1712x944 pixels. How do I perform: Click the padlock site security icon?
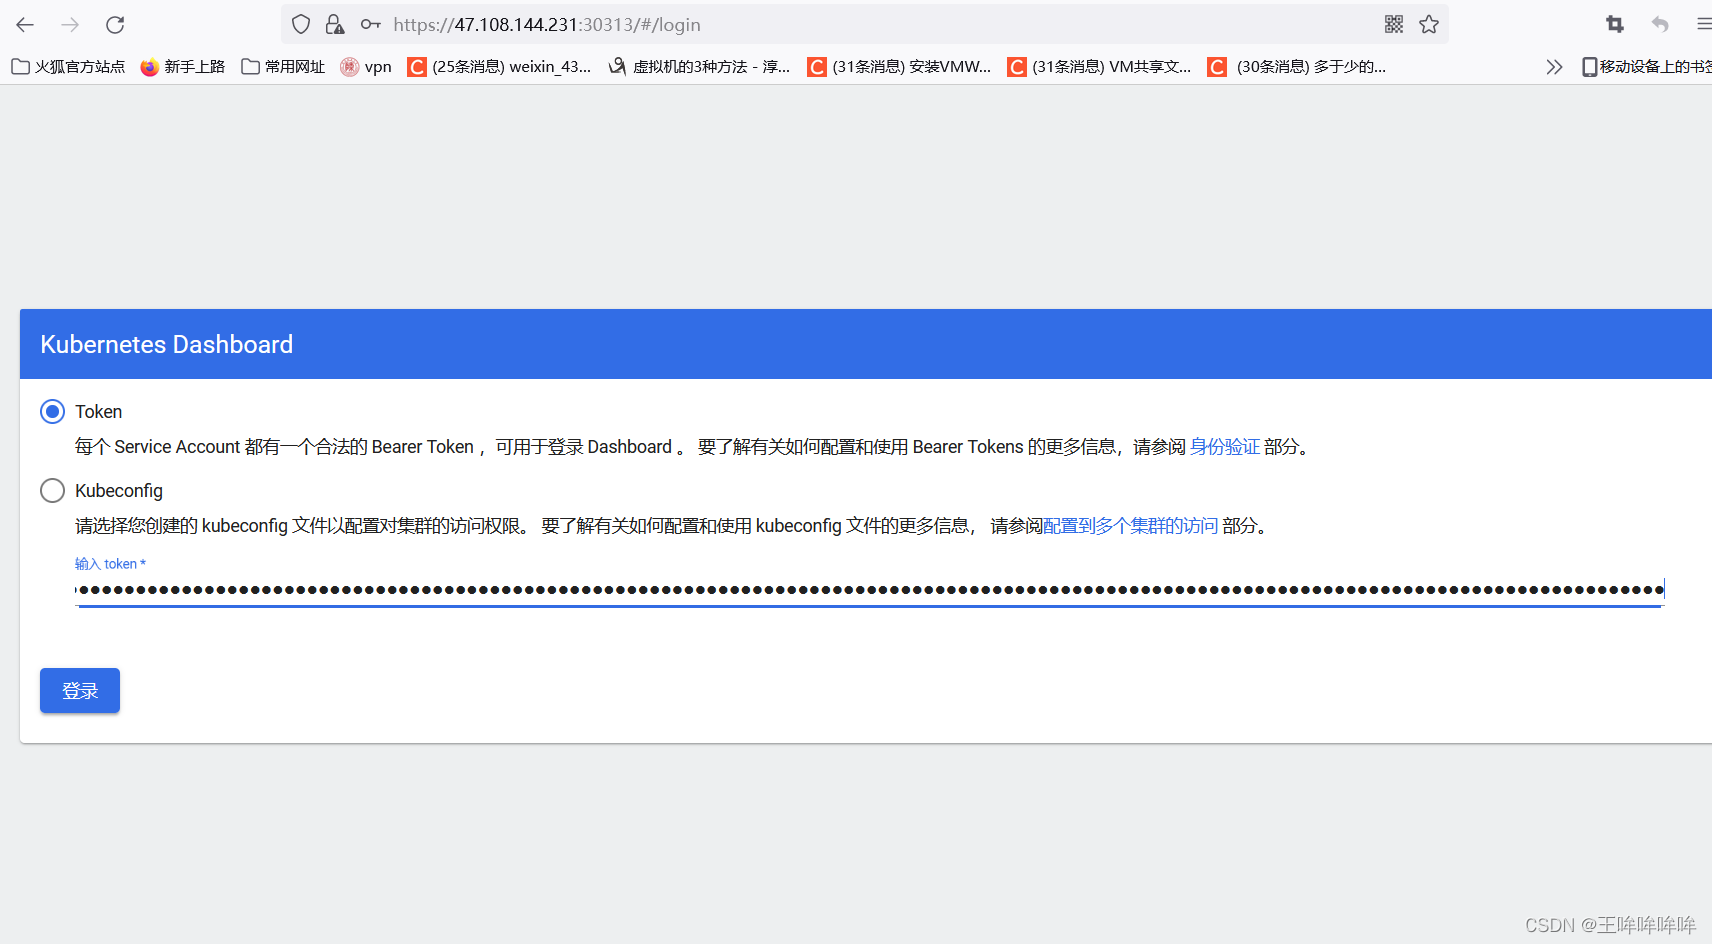pyautogui.click(x=335, y=24)
